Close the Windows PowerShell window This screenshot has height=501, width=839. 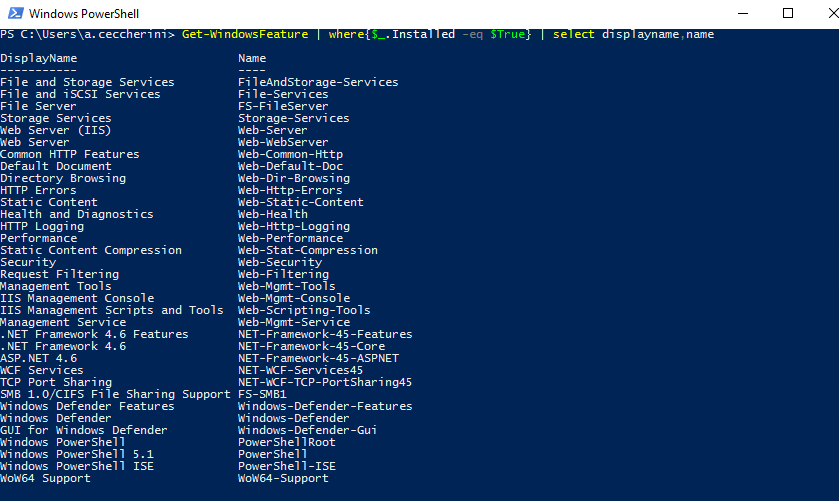click(831, 13)
